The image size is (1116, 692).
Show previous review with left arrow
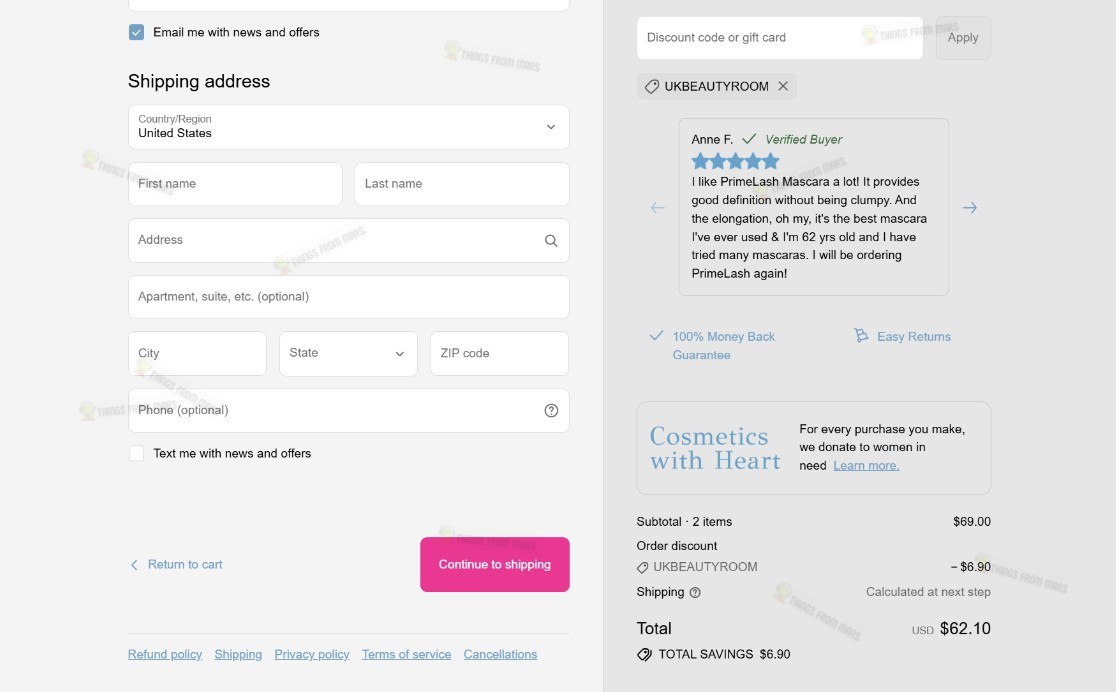coord(658,208)
